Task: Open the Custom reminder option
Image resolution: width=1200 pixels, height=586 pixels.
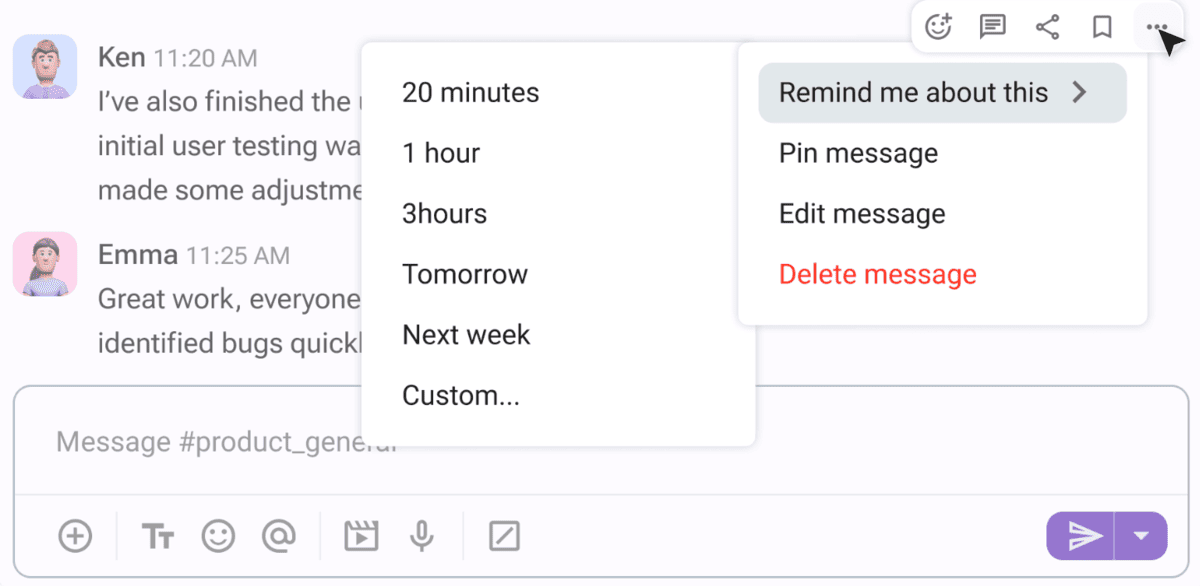Action: click(461, 395)
